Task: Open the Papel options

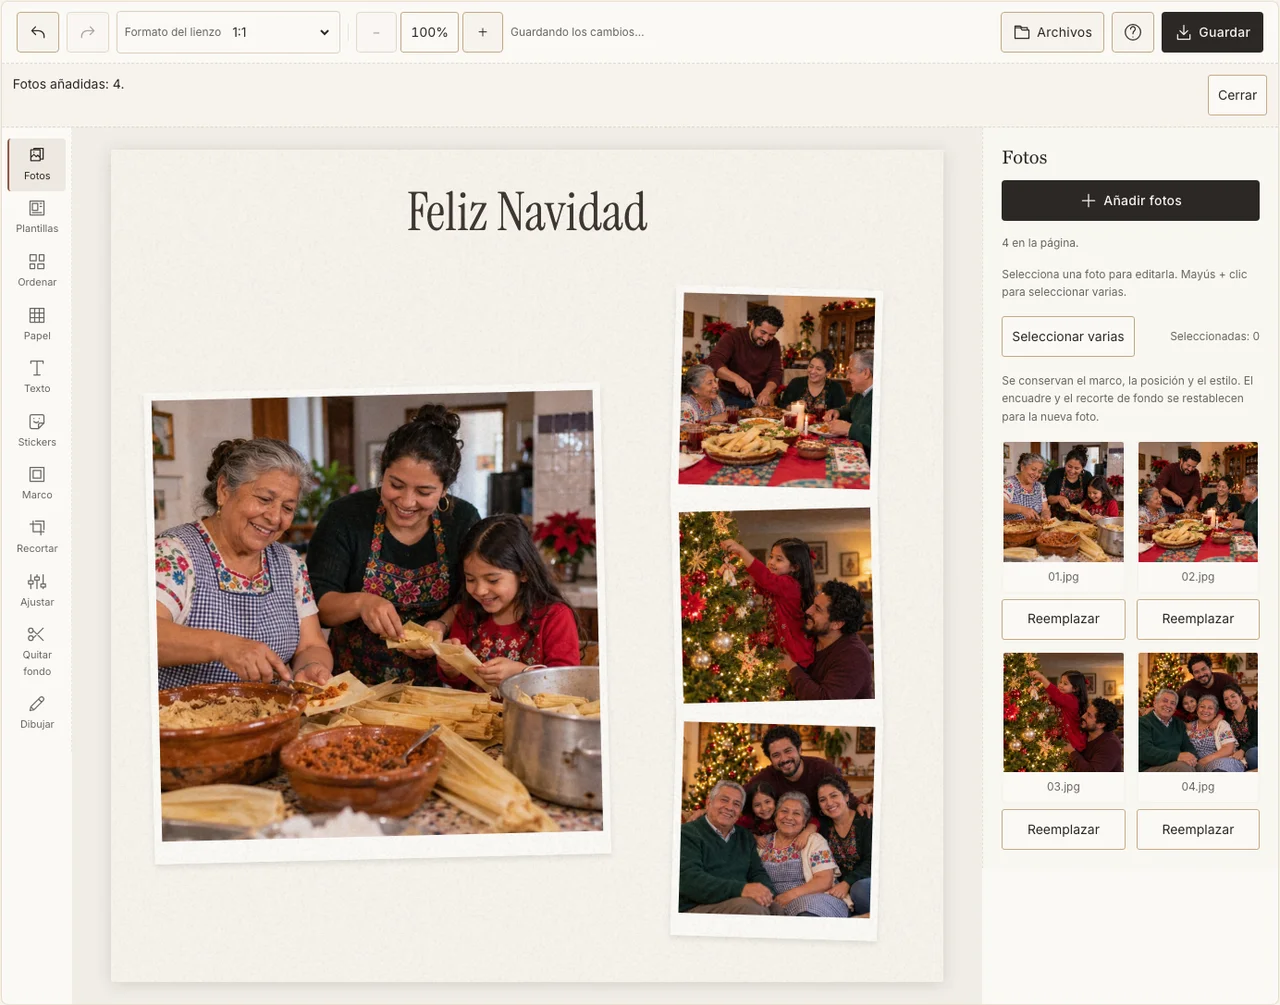Action: point(37,324)
